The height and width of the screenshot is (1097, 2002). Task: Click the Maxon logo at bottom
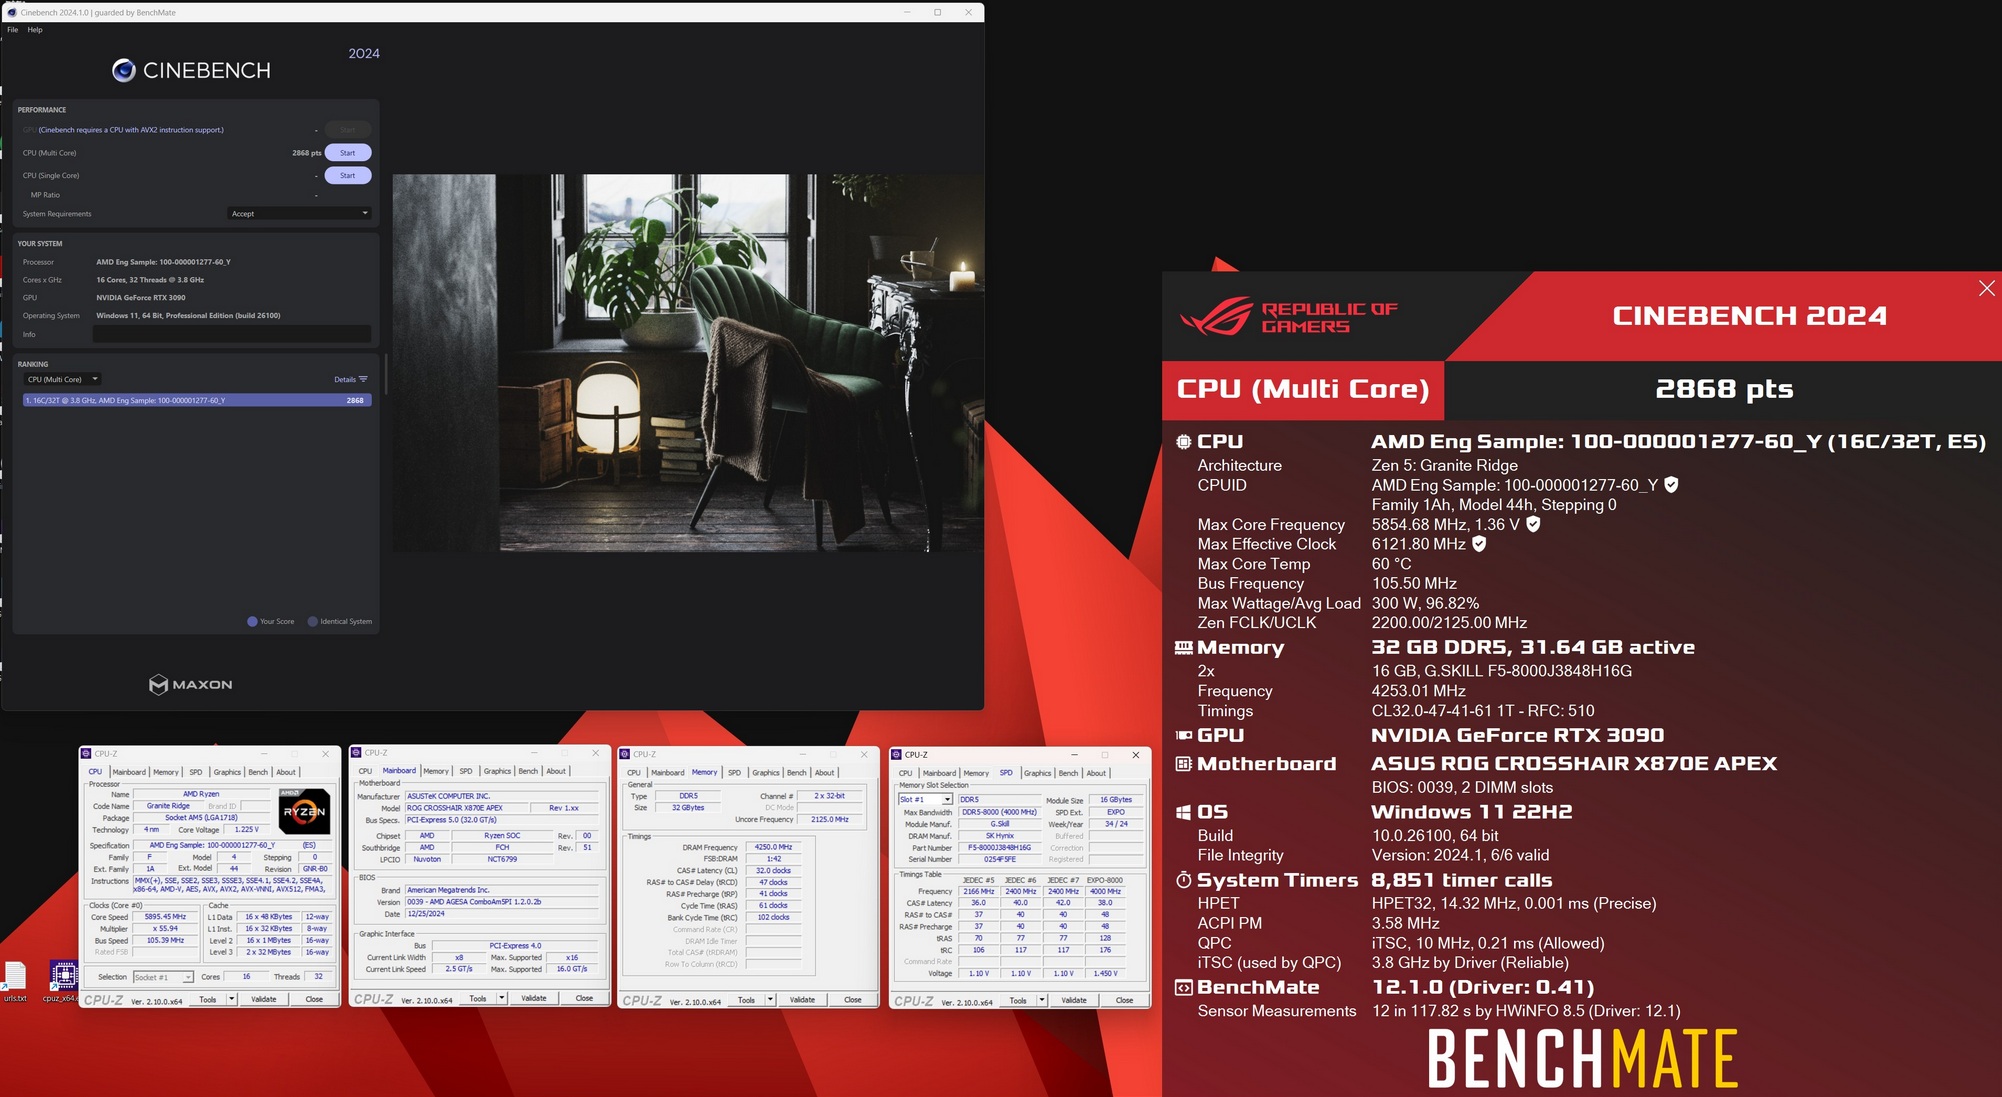pos(190,685)
